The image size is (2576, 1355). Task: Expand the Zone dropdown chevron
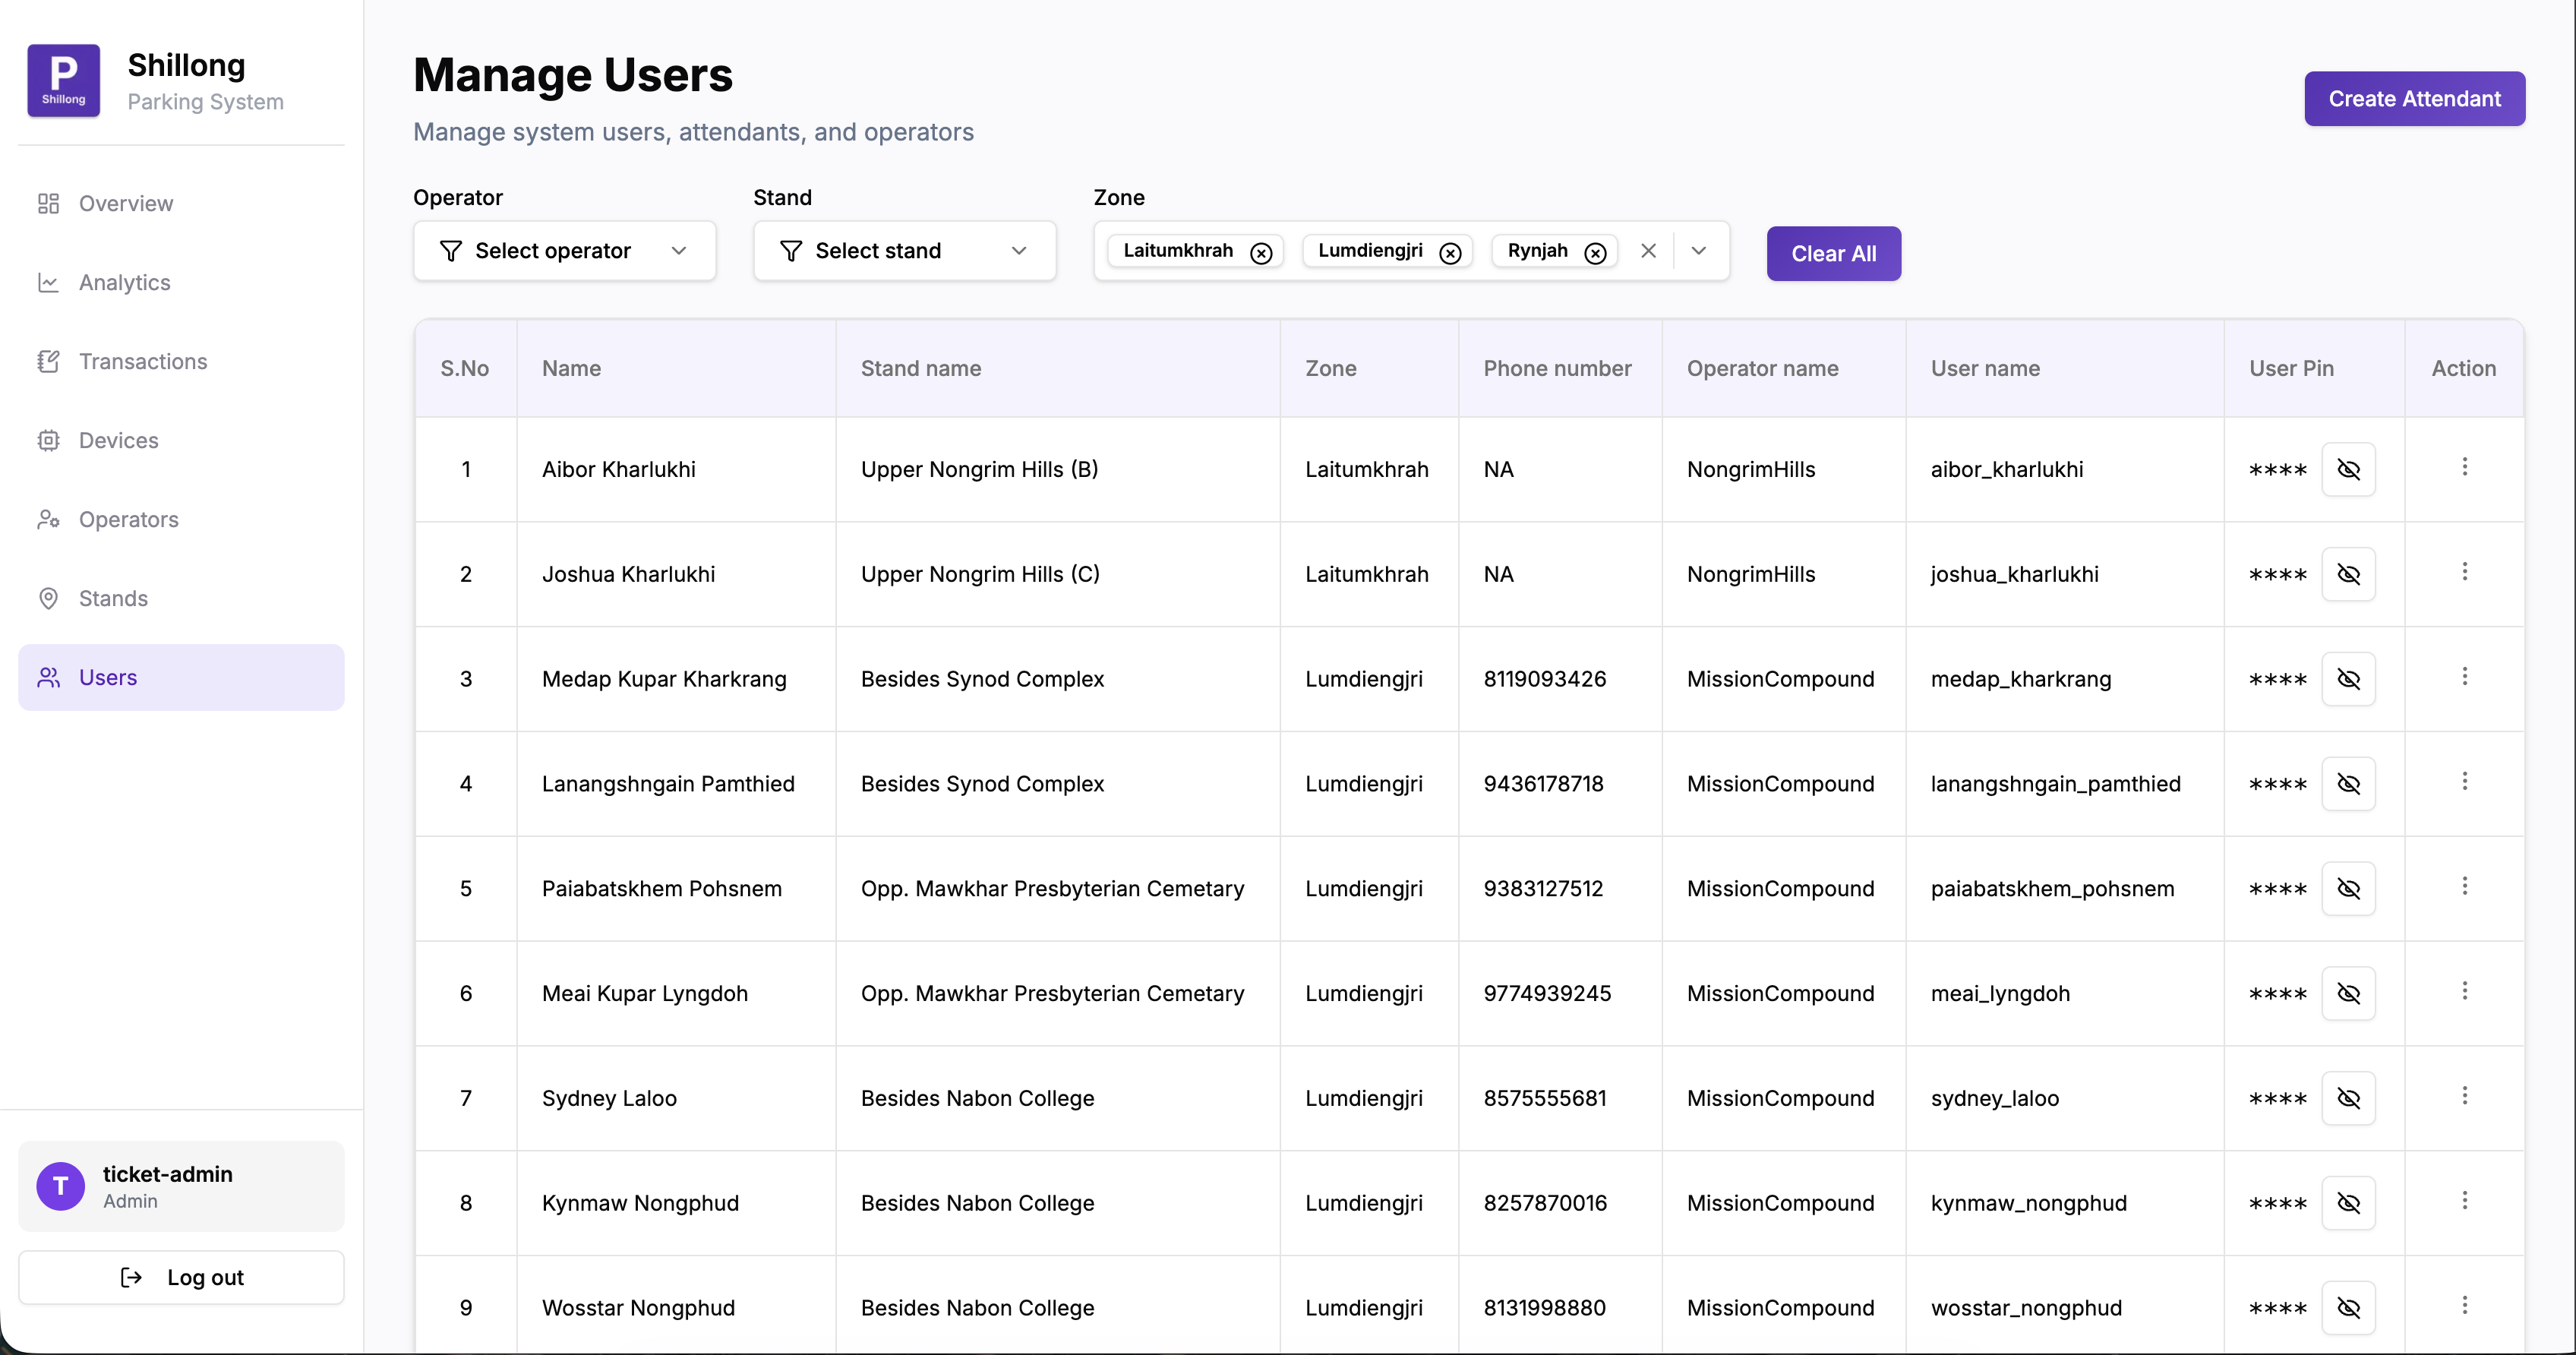[x=1698, y=251]
